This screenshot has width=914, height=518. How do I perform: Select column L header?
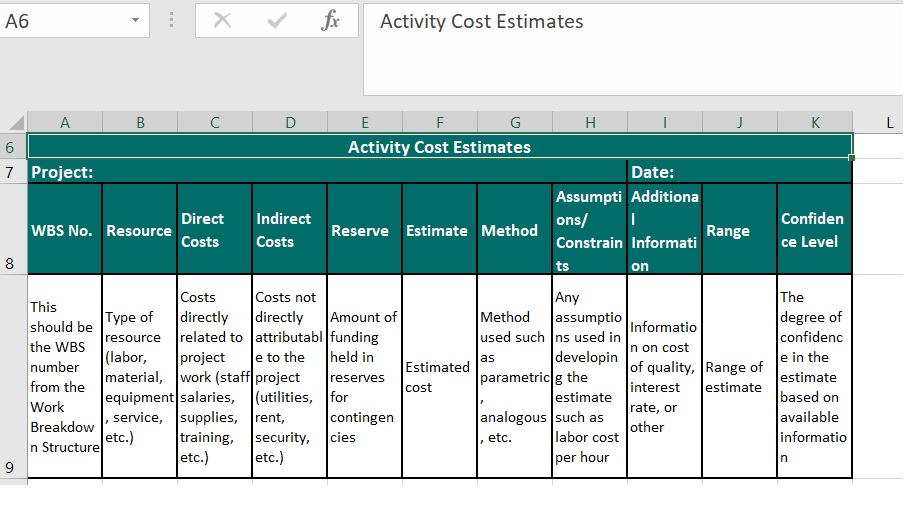pos(888,122)
